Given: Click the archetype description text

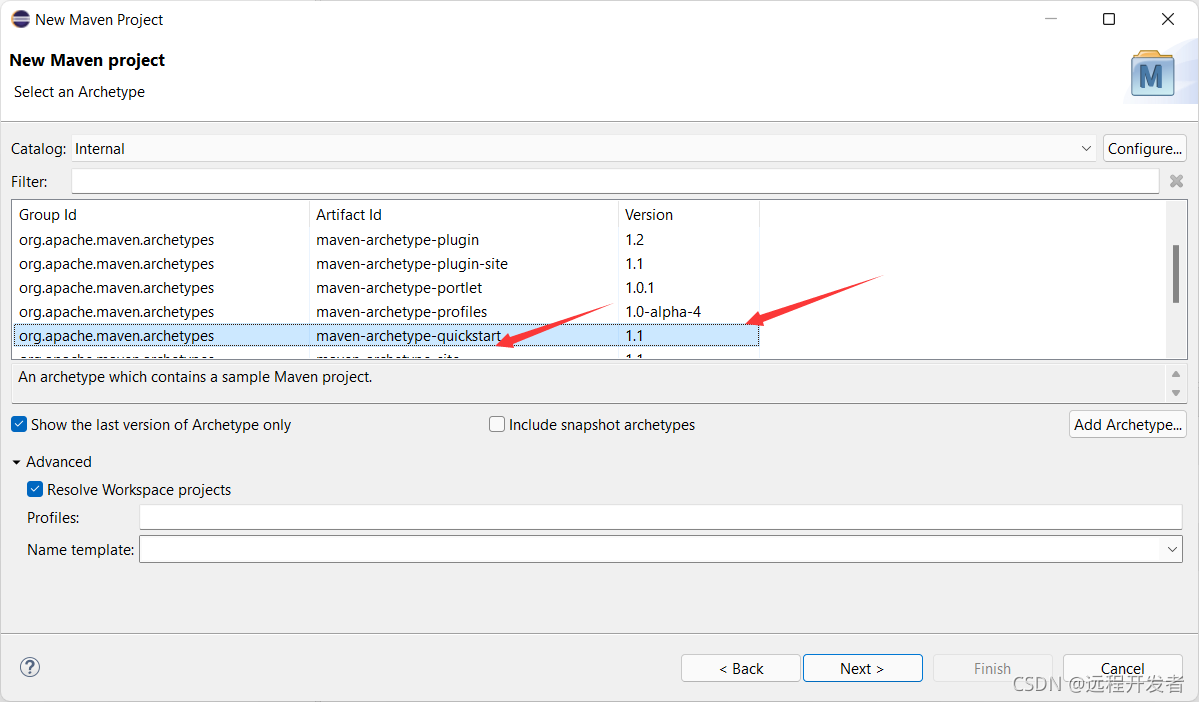Looking at the screenshot, I should click(195, 377).
